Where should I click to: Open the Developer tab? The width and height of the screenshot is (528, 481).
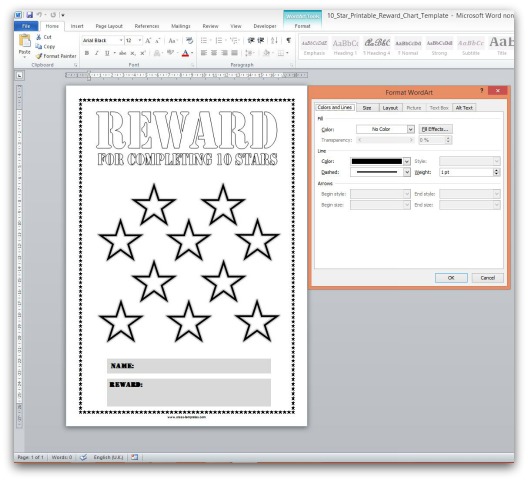coord(265,26)
